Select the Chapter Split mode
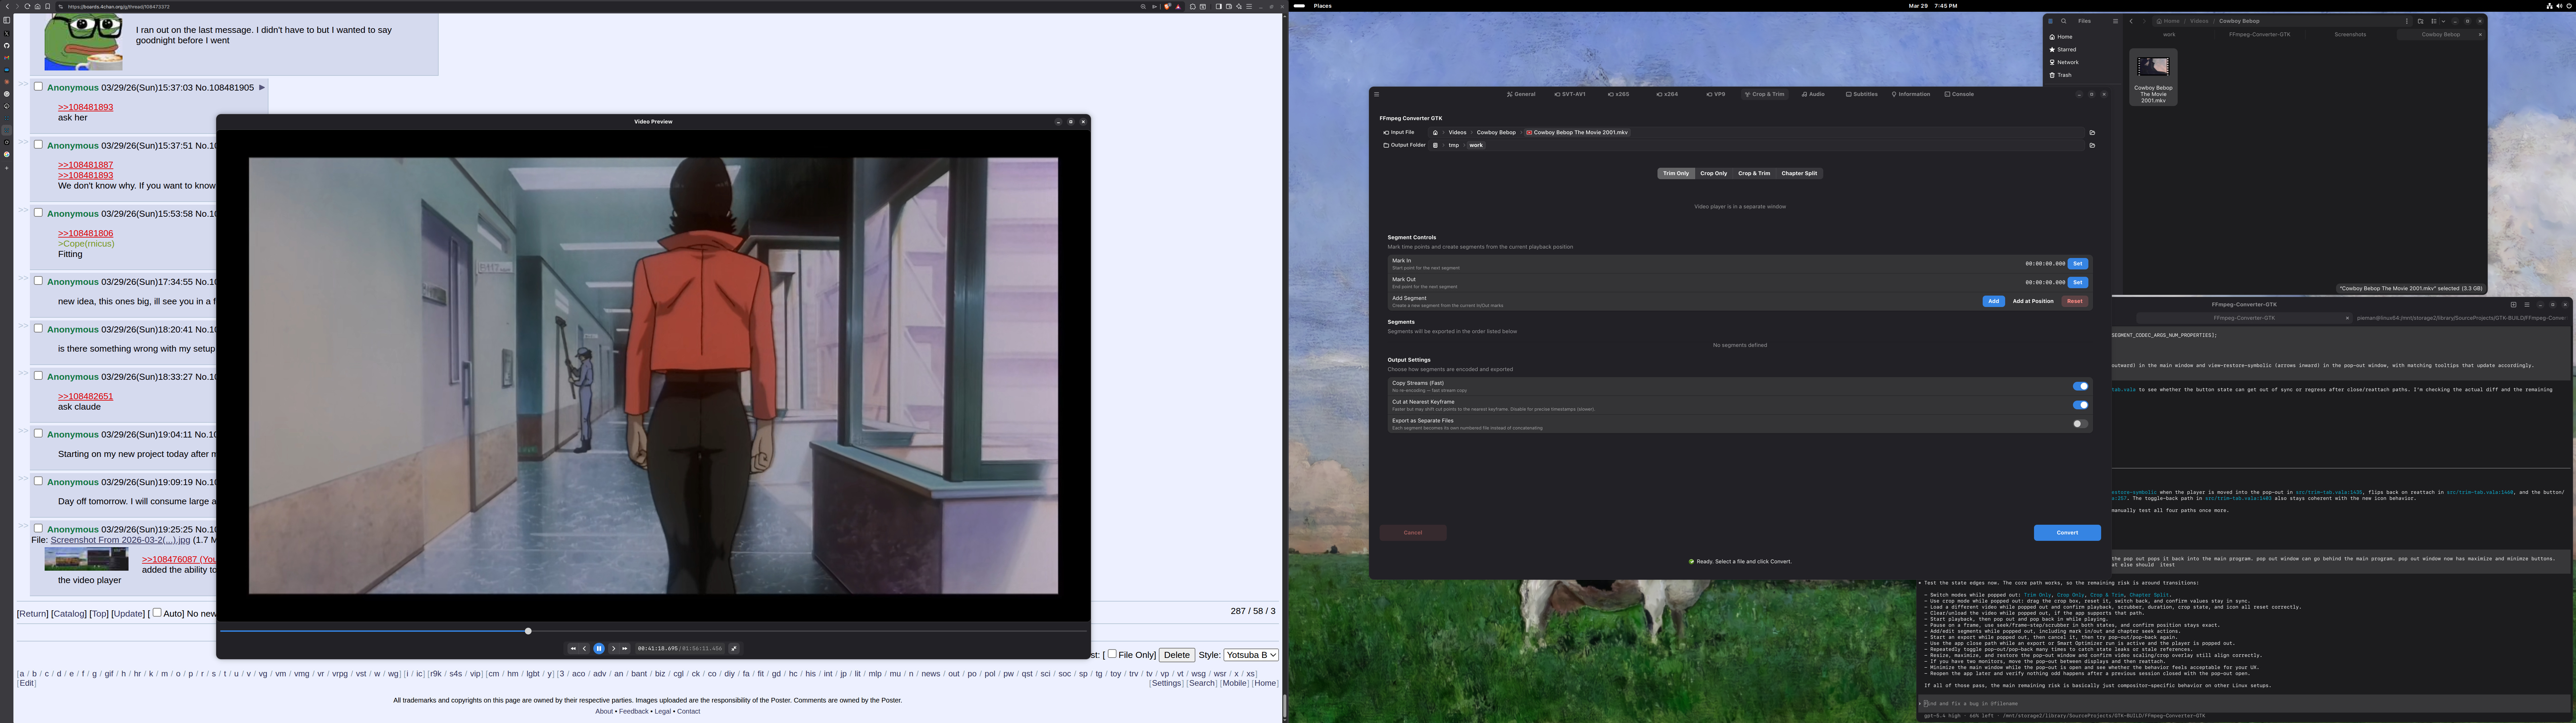 pyautogui.click(x=1799, y=173)
